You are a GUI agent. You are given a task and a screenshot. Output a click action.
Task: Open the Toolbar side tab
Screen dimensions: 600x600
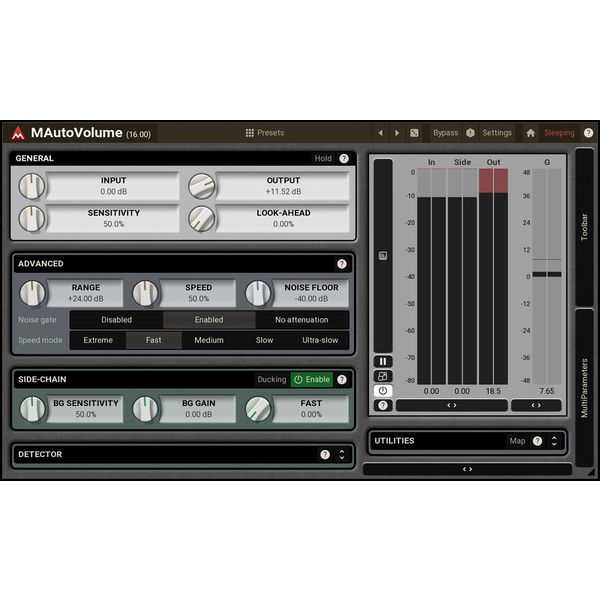tap(584, 227)
